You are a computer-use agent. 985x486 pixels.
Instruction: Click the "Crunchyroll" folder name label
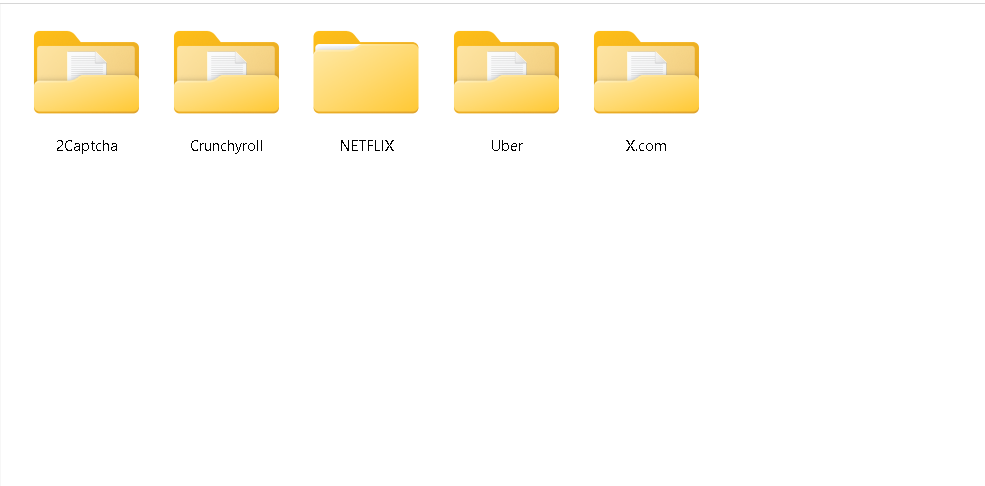click(x=227, y=146)
